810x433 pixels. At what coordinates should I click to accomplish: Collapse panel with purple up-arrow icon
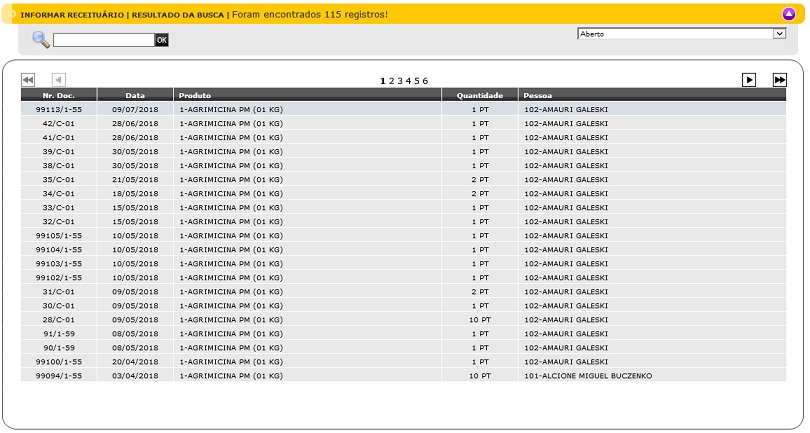pos(789,14)
